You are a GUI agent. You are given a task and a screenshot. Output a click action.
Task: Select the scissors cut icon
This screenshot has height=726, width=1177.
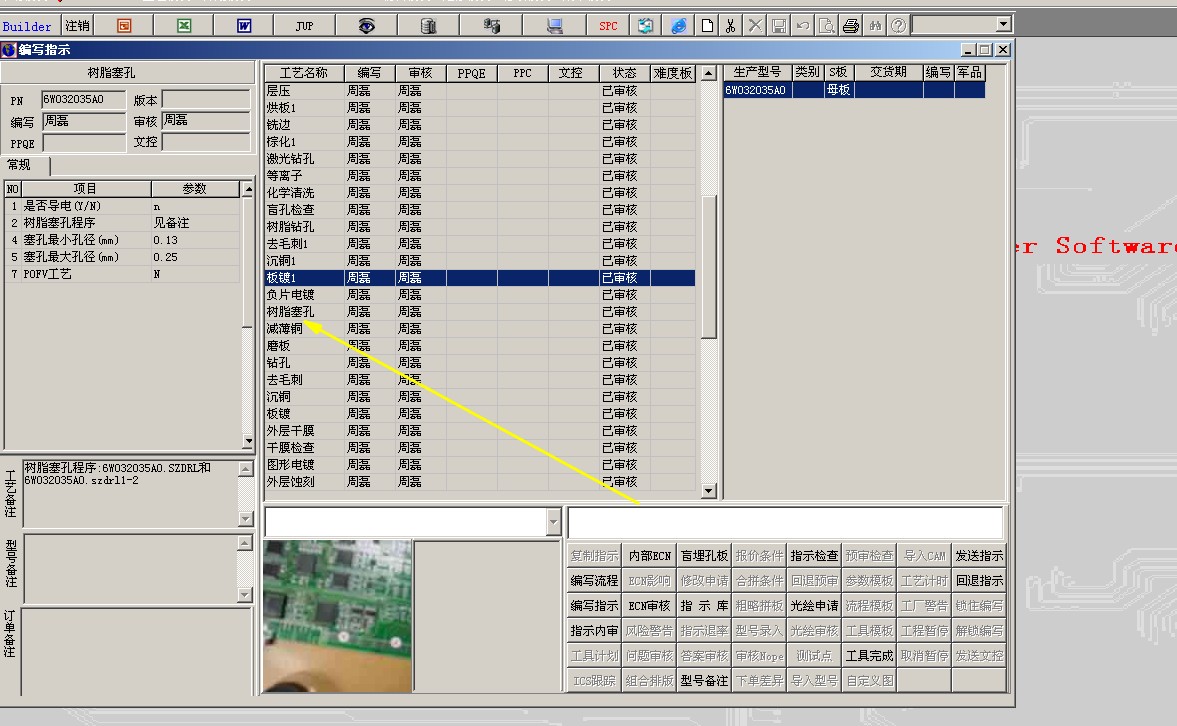click(x=730, y=26)
